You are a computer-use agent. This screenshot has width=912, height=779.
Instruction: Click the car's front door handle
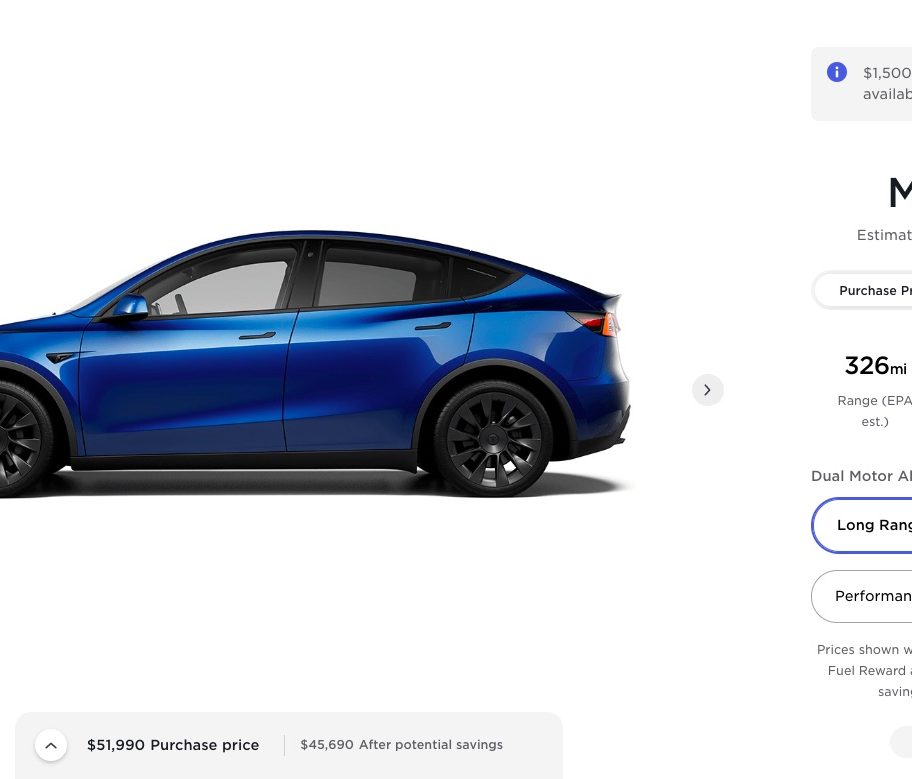pos(257,336)
